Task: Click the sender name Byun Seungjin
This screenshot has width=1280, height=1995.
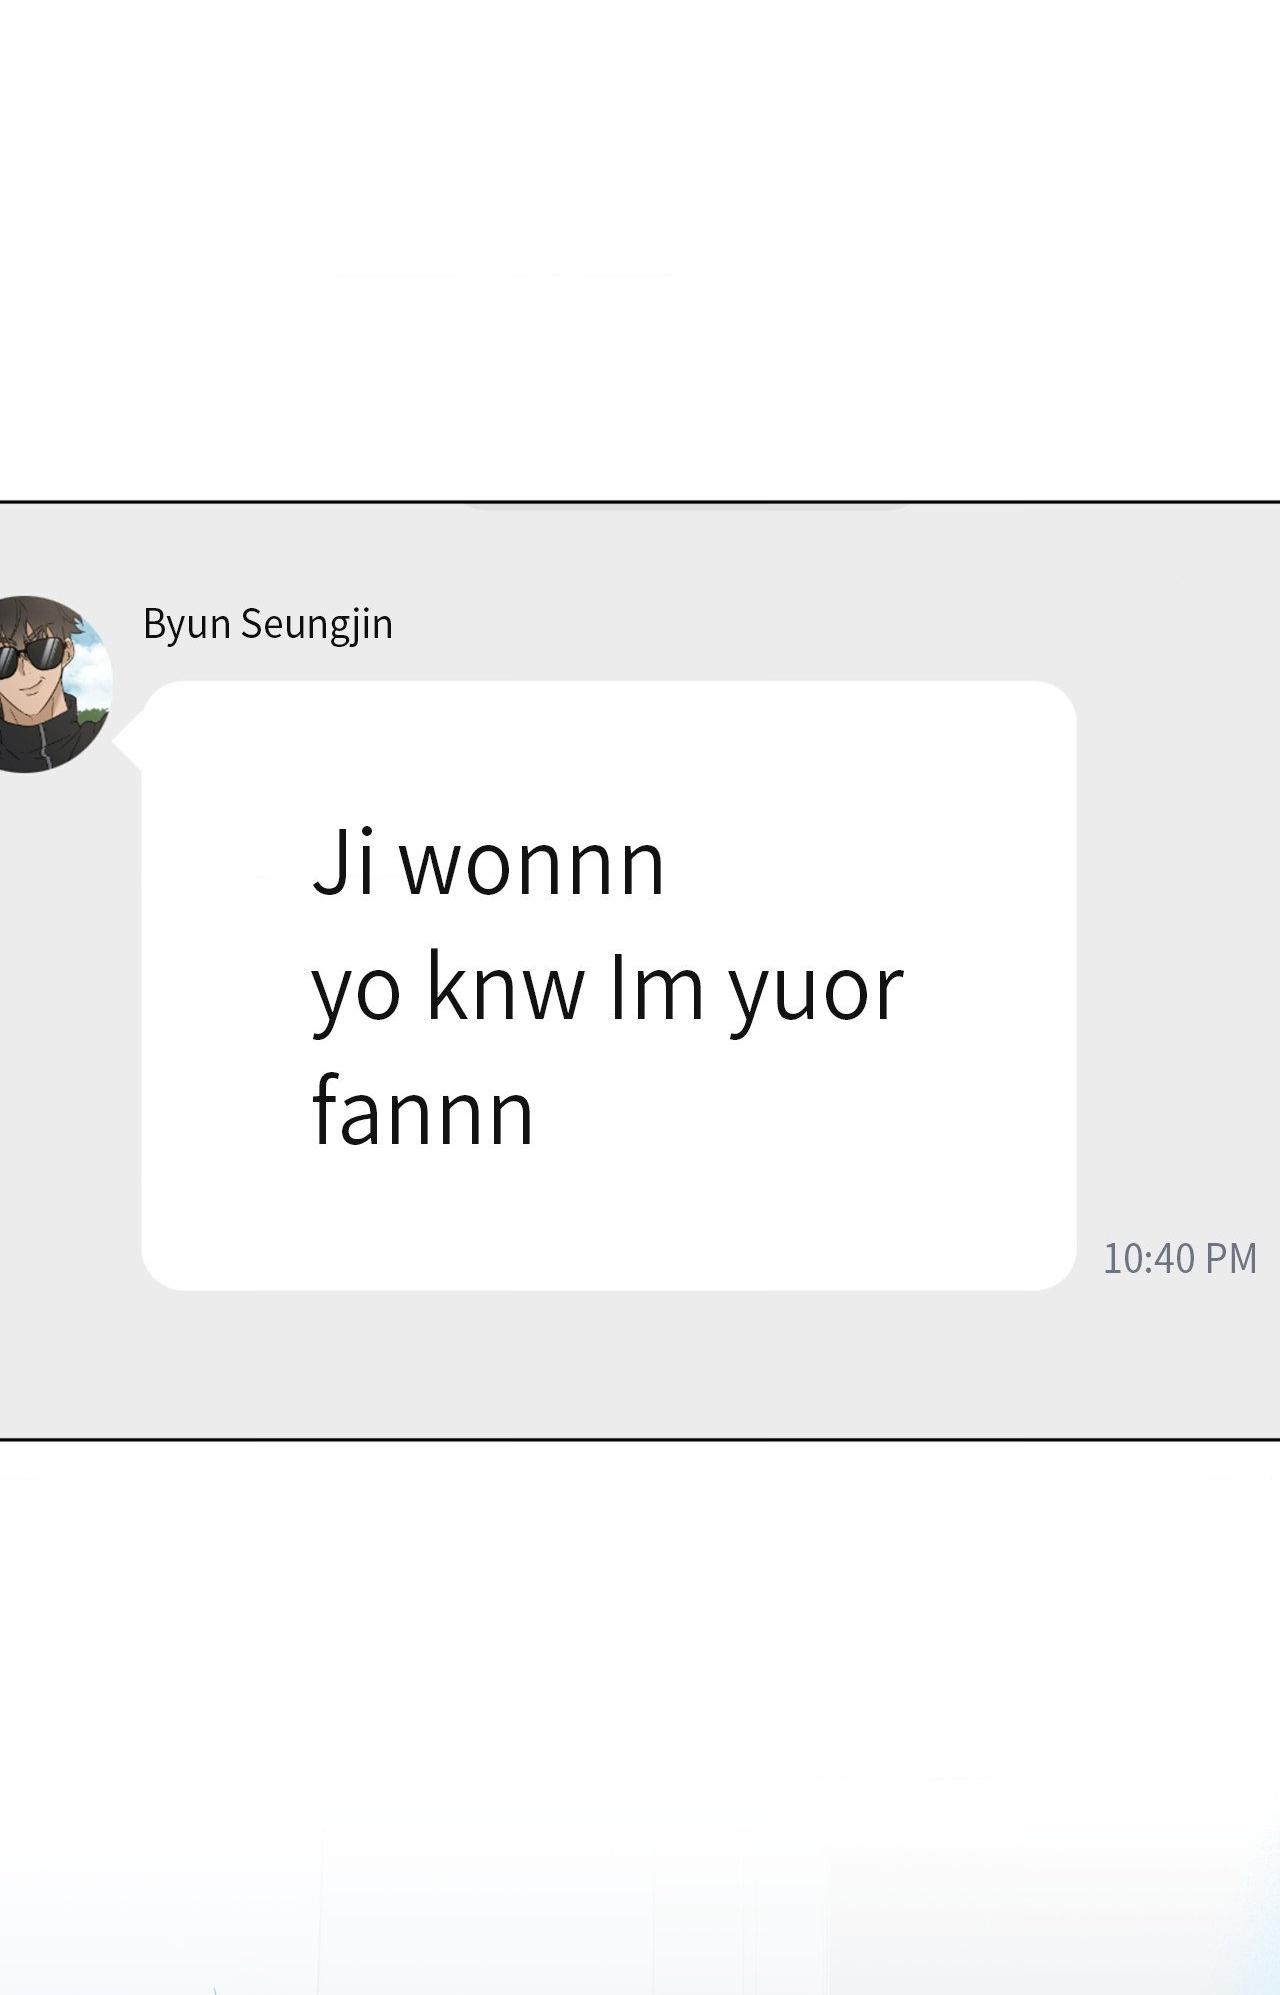Action: 268,624
